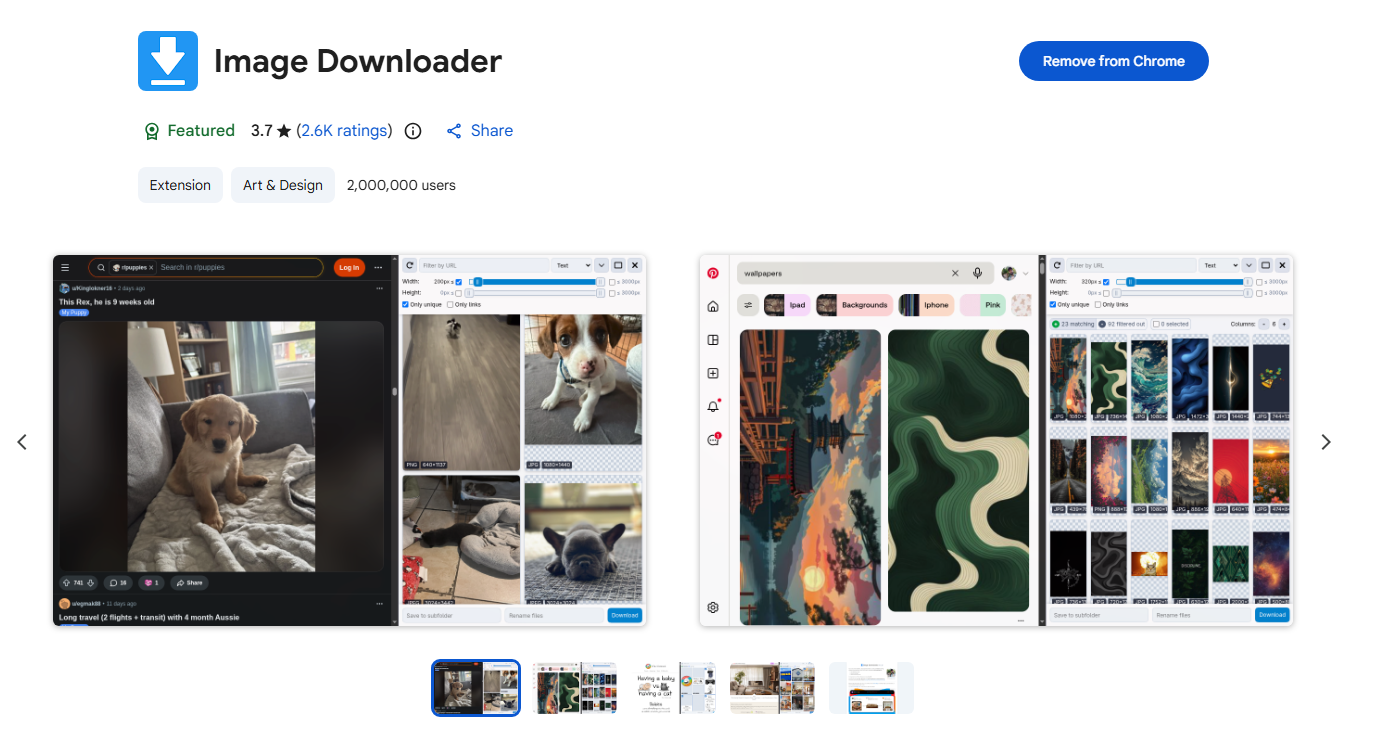Click Pinterest Home icon in sidebar
Viewport: 1392px width, 745px height.
point(713,306)
